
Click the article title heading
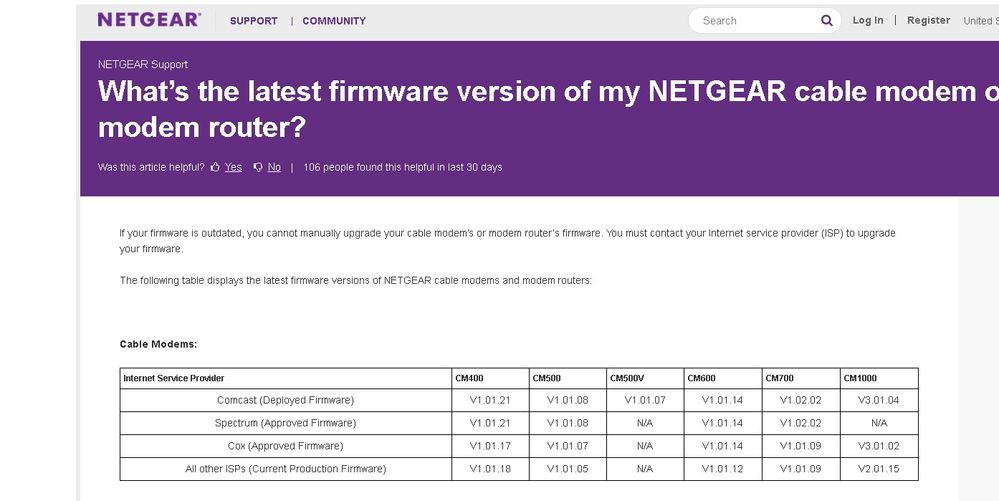(x=548, y=109)
